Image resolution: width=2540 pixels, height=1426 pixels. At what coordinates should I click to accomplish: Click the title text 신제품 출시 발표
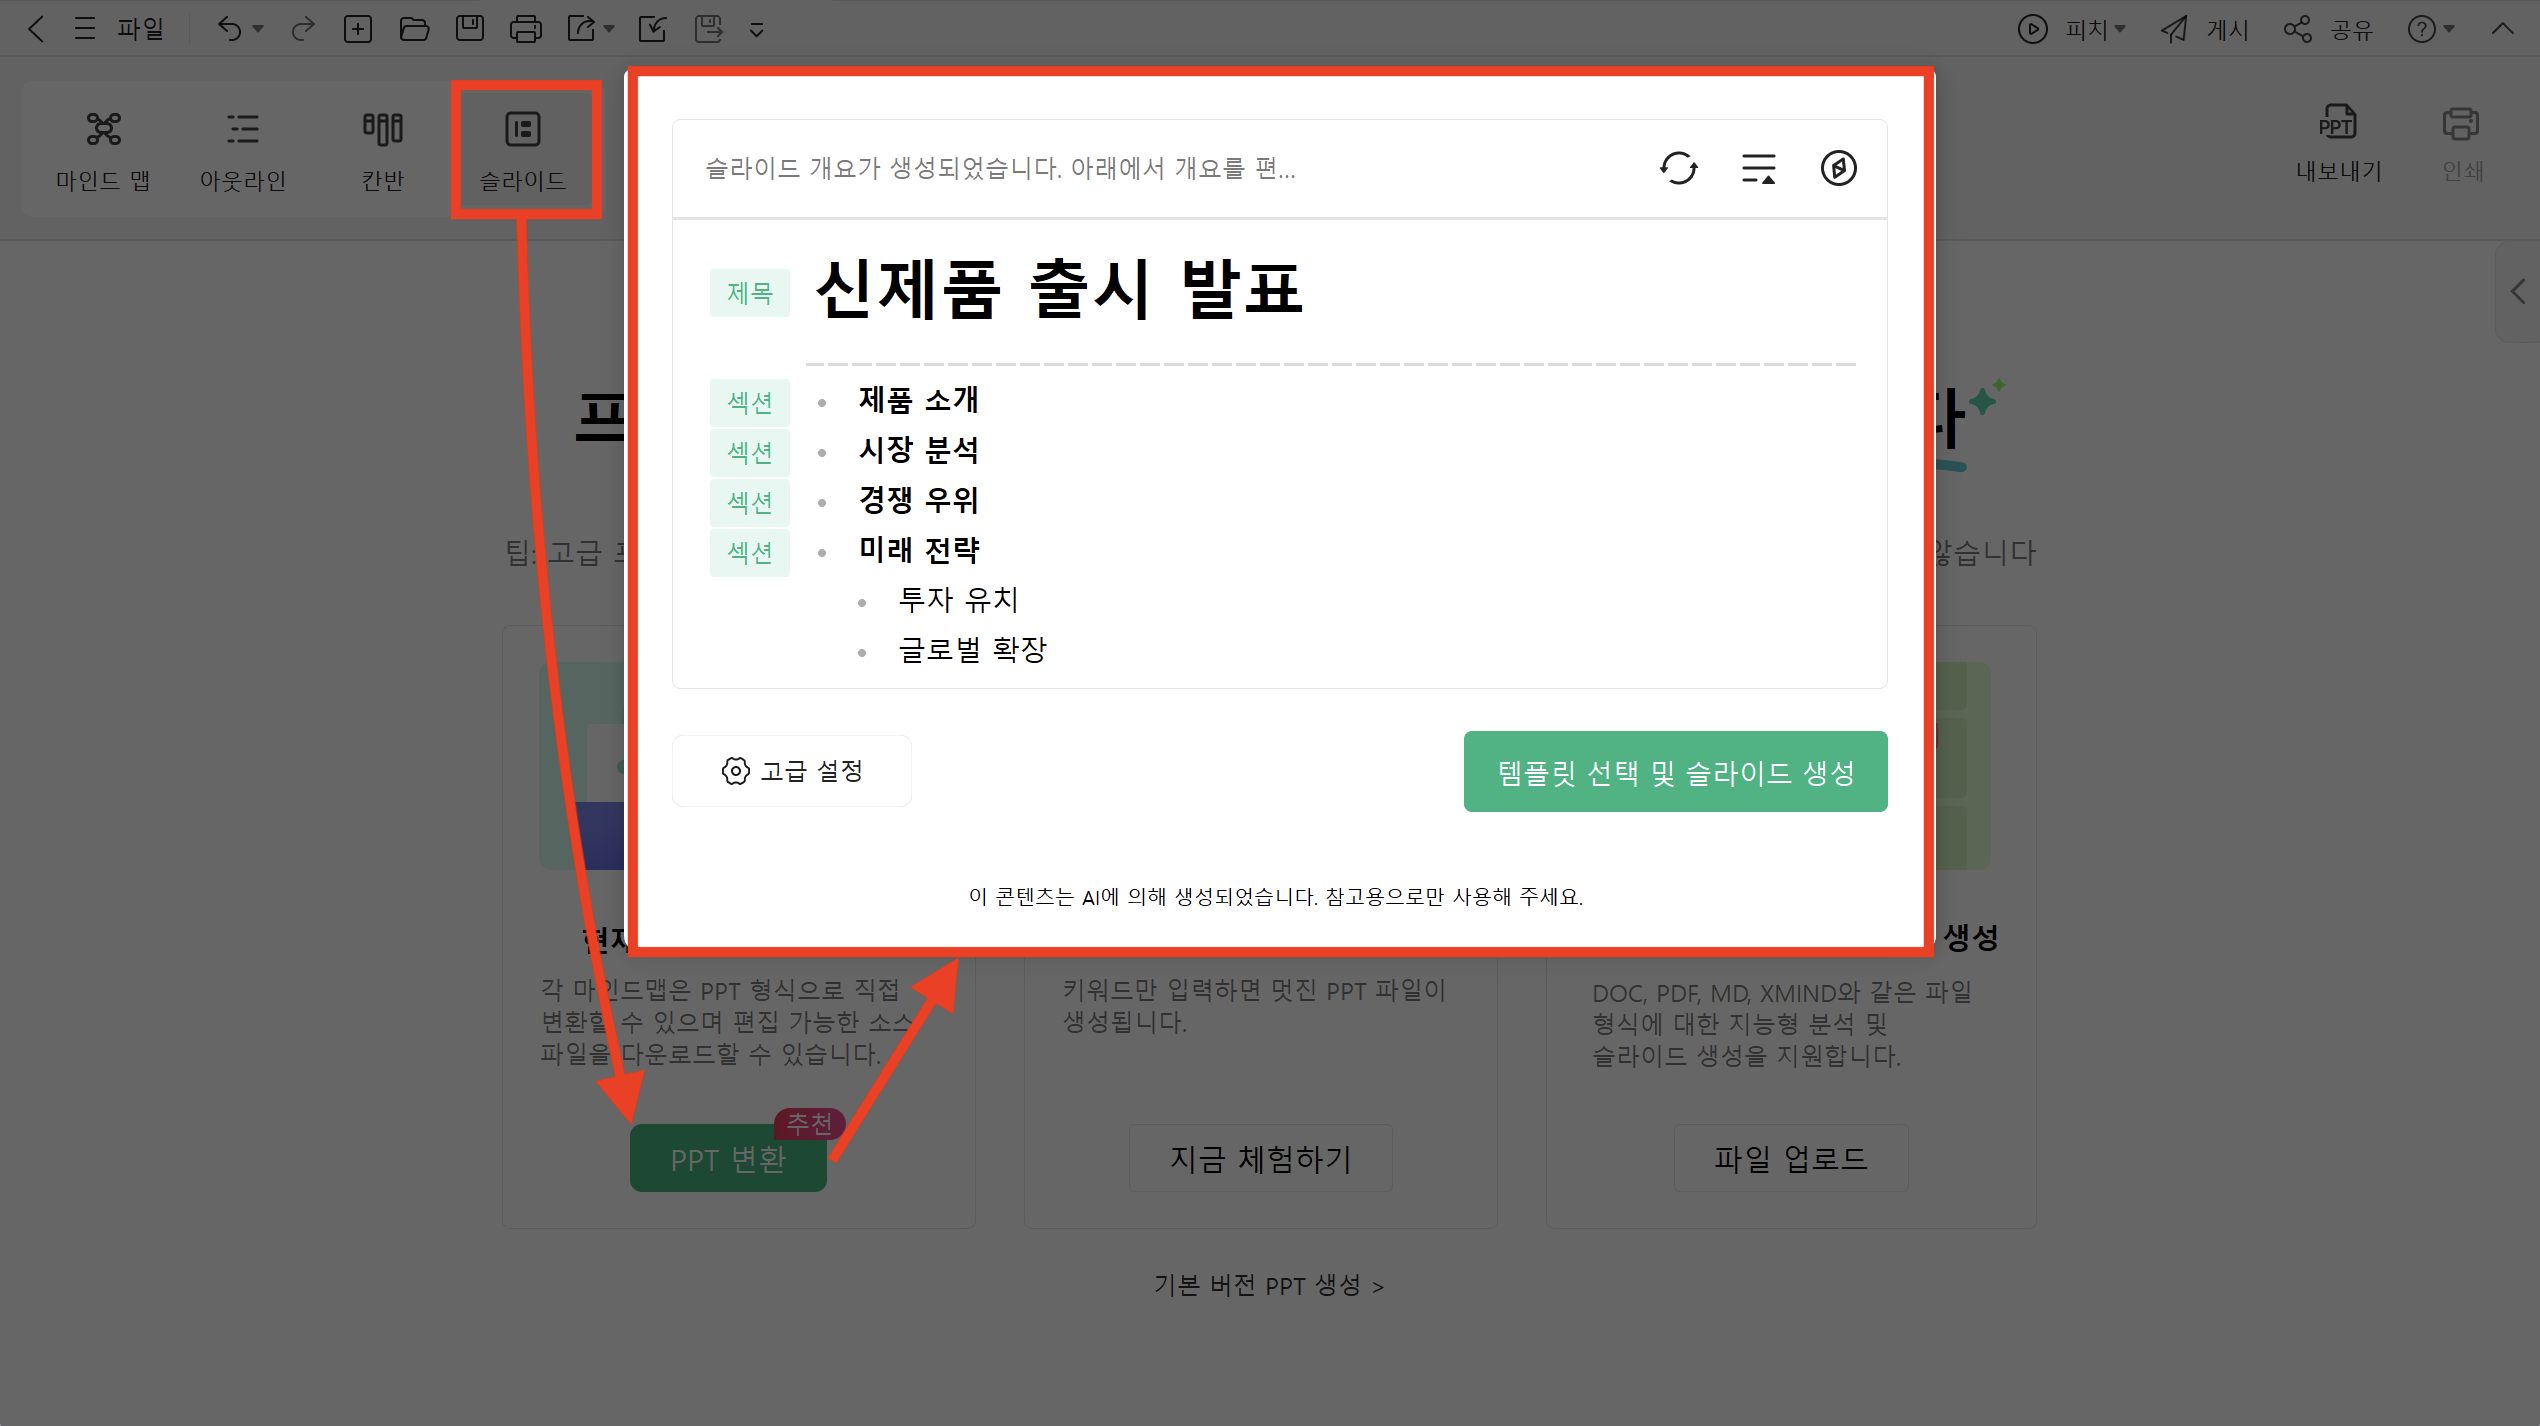tap(1059, 290)
